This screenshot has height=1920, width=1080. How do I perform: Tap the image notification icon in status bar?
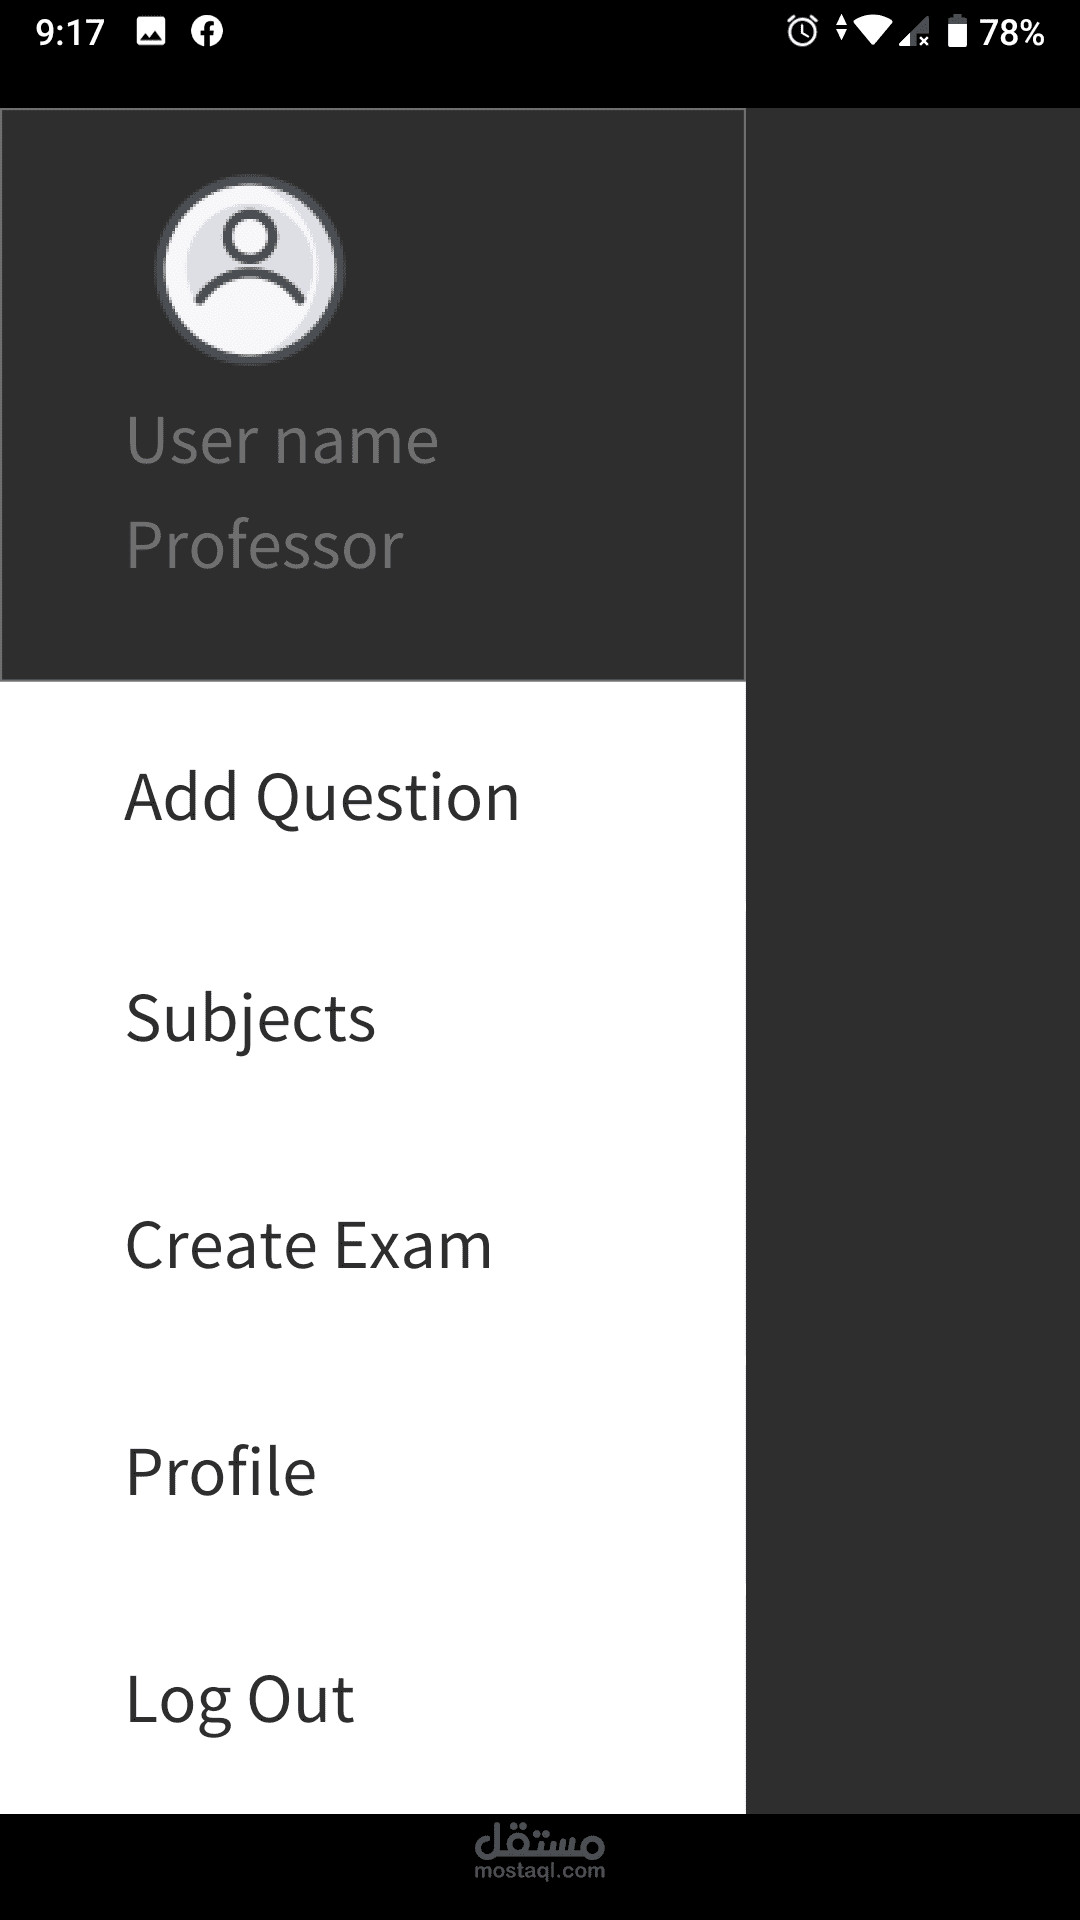tap(151, 32)
